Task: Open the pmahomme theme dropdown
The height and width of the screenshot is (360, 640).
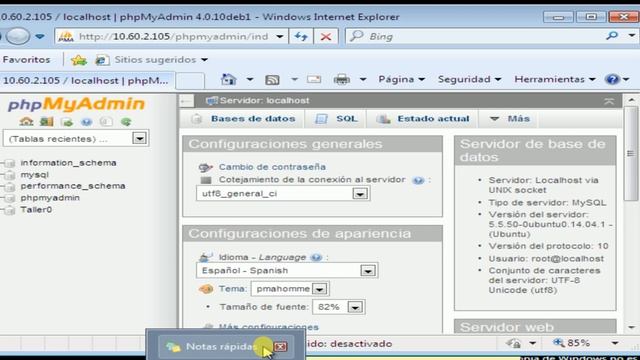Action: (320, 289)
